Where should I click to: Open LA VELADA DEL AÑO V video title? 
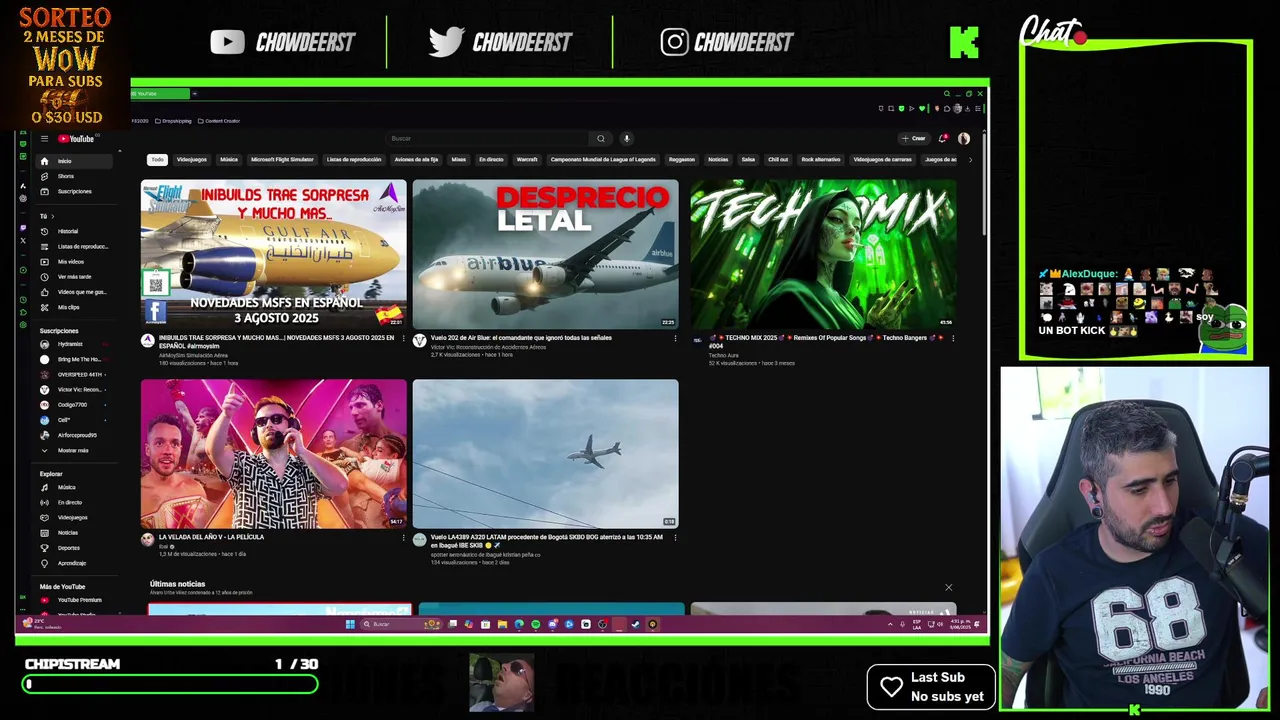tap(211, 537)
